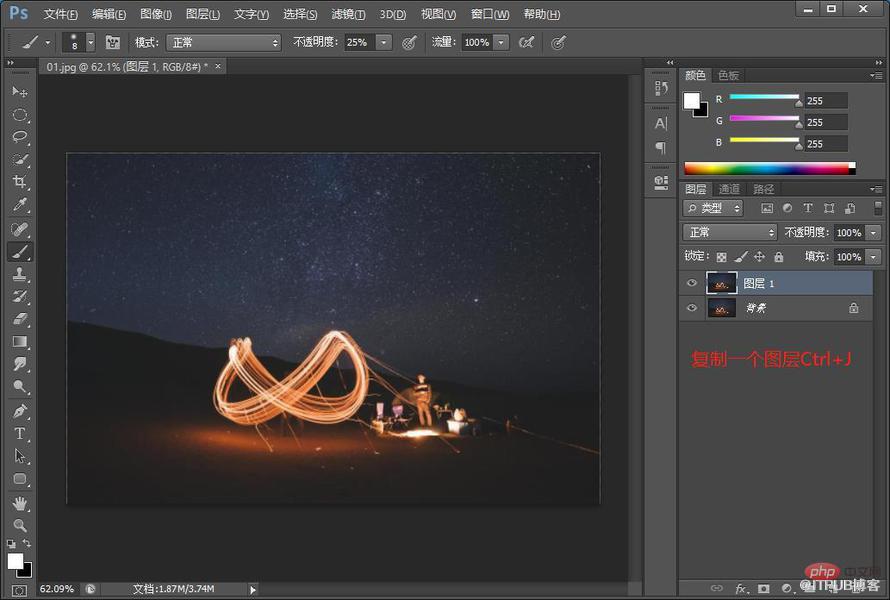Viewport: 890px width, 600px height.
Task: Open the flow 100% dropdown arrow
Action: pyautogui.click(x=501, y=43)
